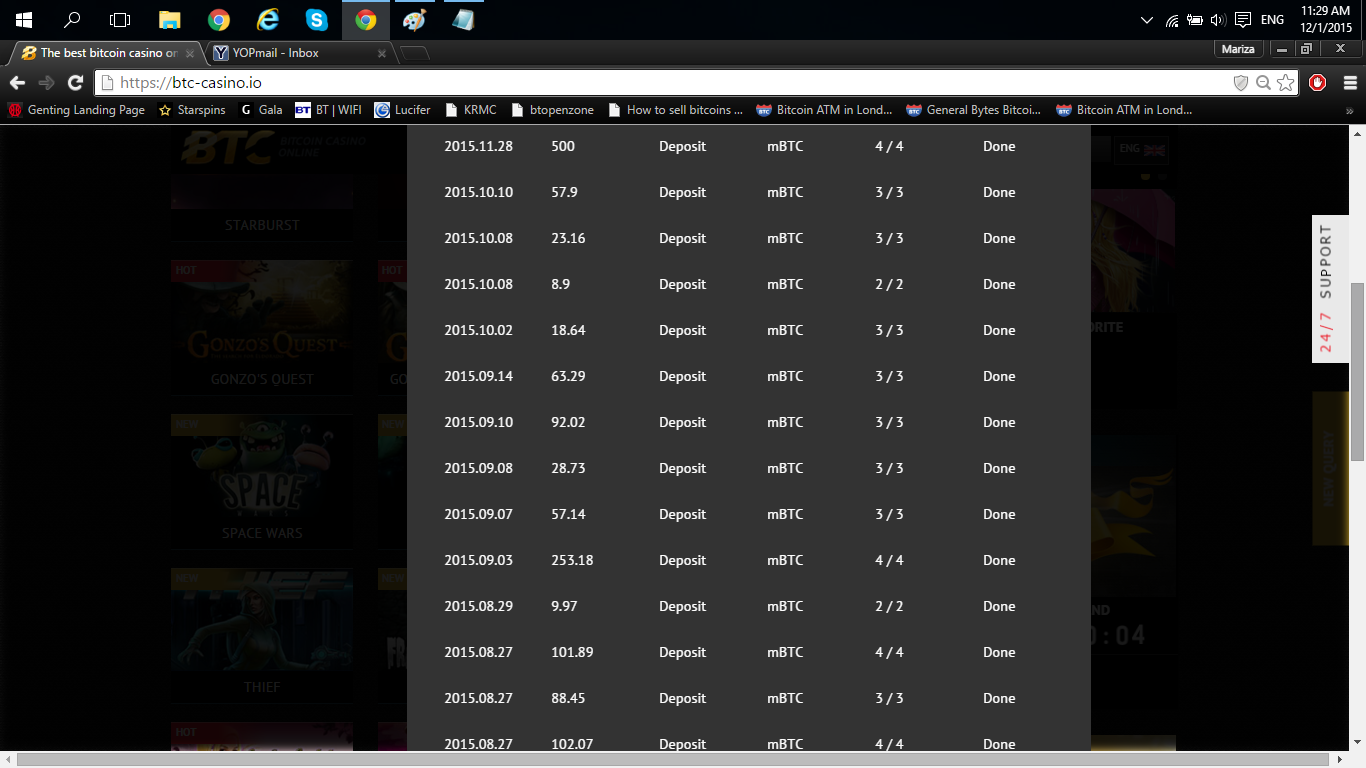This screenshot has height=768, width=1366.
Task: Open the Windows Start menu
Action: [23, 20]
